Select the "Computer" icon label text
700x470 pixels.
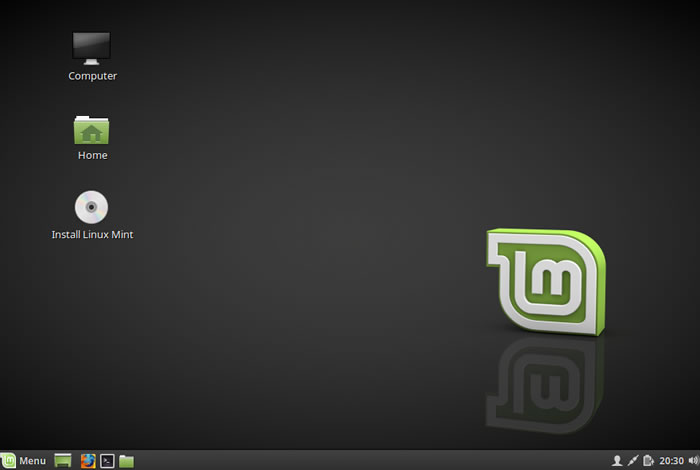coord(92,76)
